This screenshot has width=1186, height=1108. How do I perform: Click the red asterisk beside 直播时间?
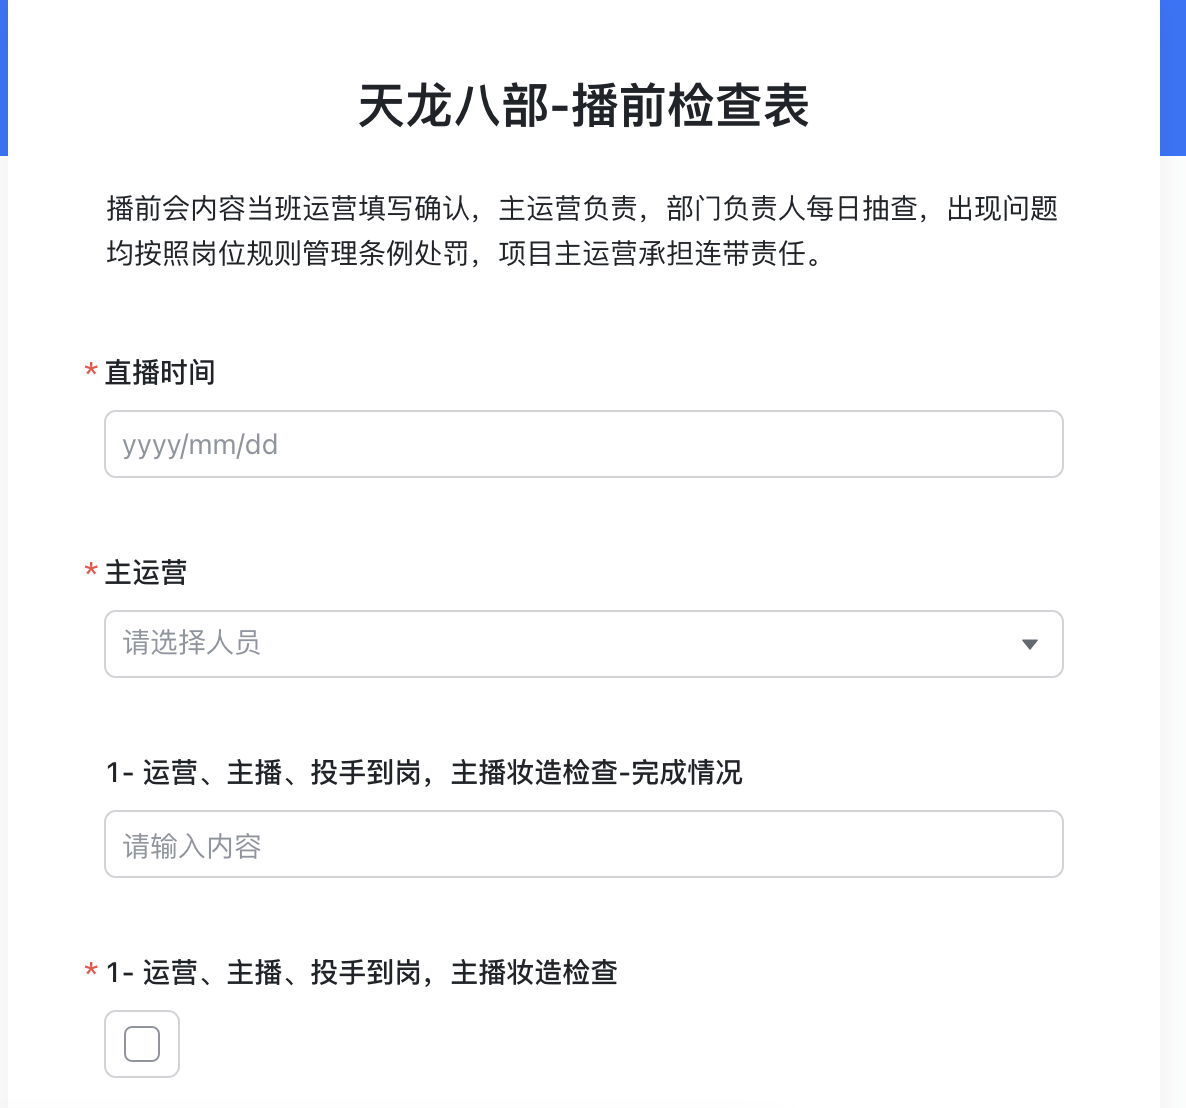tap(91, 373)
